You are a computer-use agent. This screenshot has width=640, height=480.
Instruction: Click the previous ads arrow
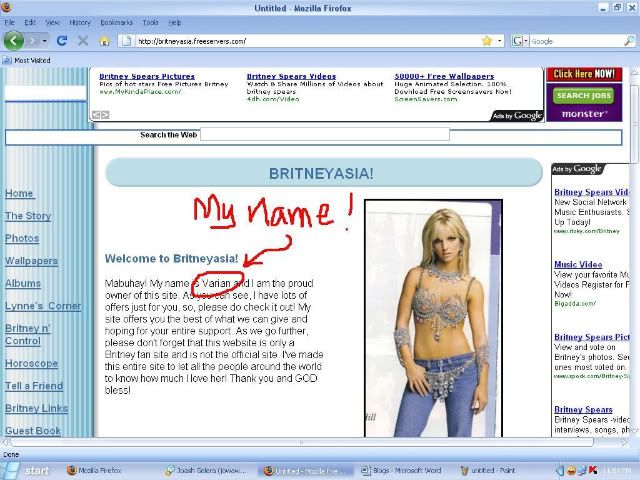click(x=96, y=115)
